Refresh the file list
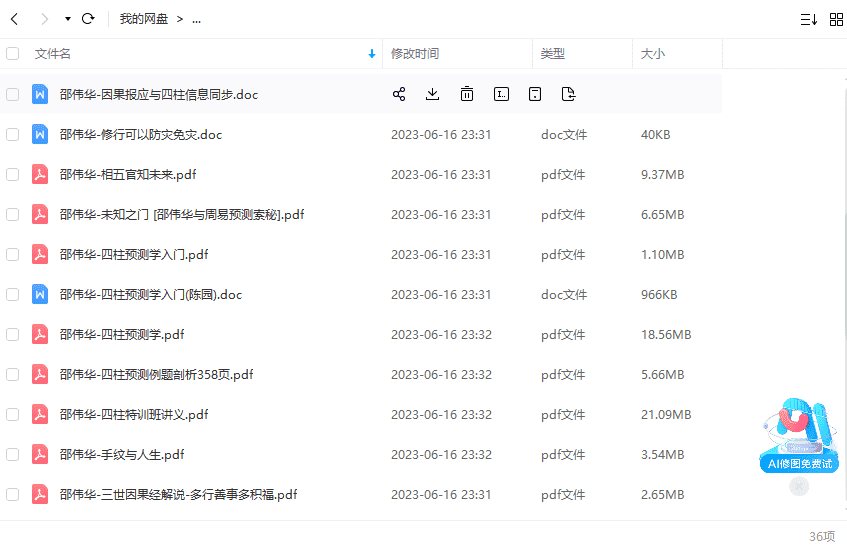Image resolution: width=847 pixels, height=551 pixels. 88,19
